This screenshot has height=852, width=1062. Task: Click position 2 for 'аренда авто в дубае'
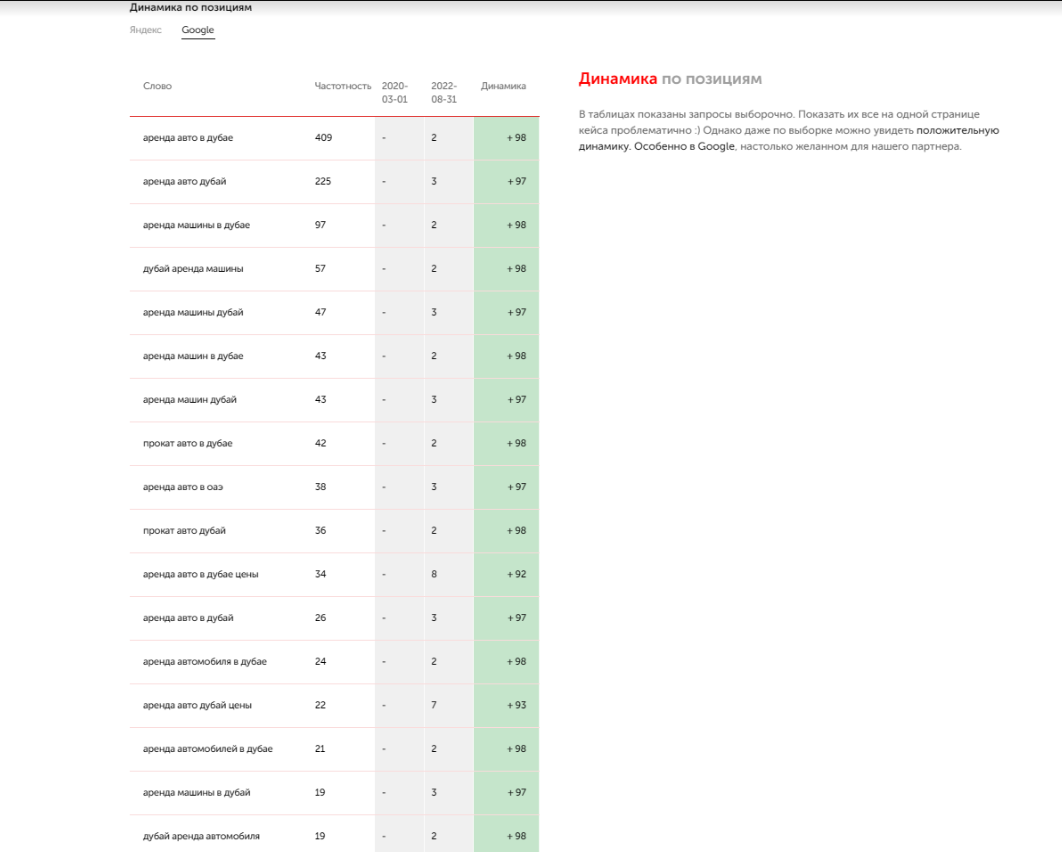click(x=434, y=137)
